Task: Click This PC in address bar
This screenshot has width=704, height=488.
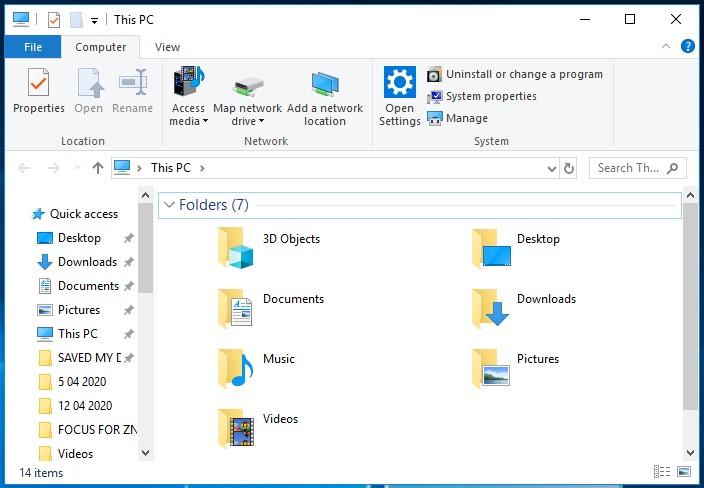Action: tap(171, 168)
